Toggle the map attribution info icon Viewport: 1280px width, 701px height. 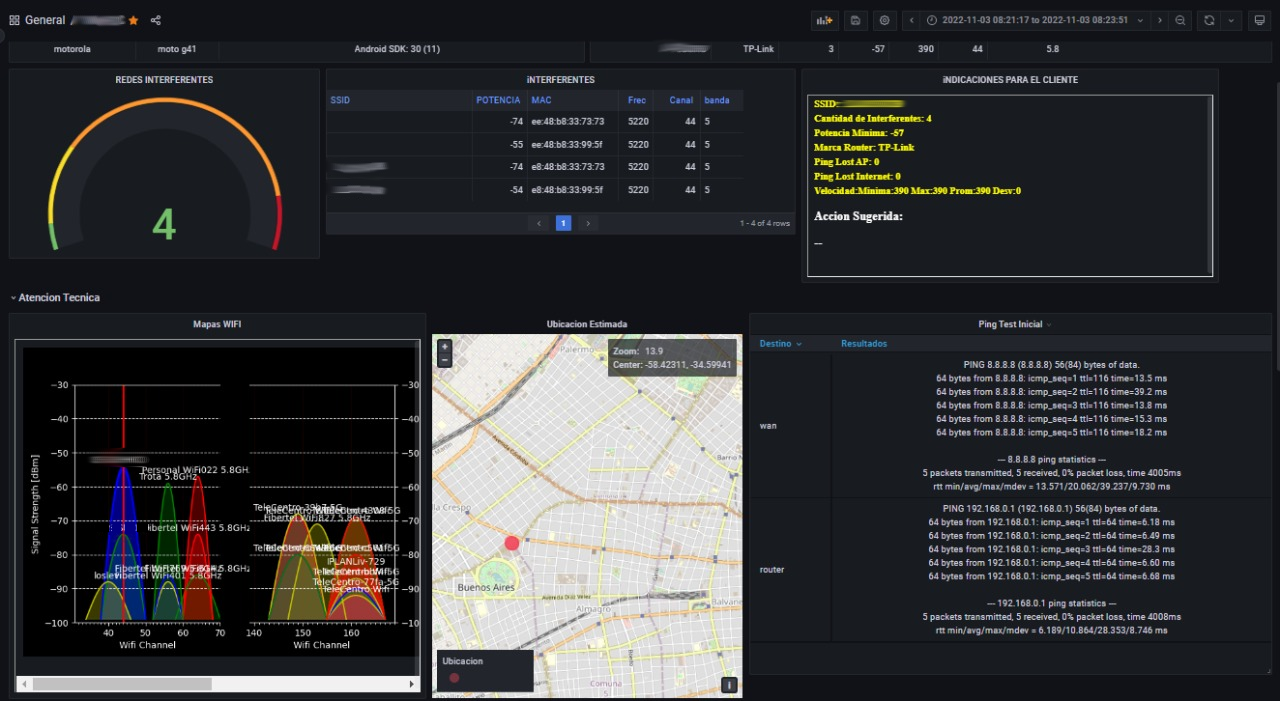point(729,684)
